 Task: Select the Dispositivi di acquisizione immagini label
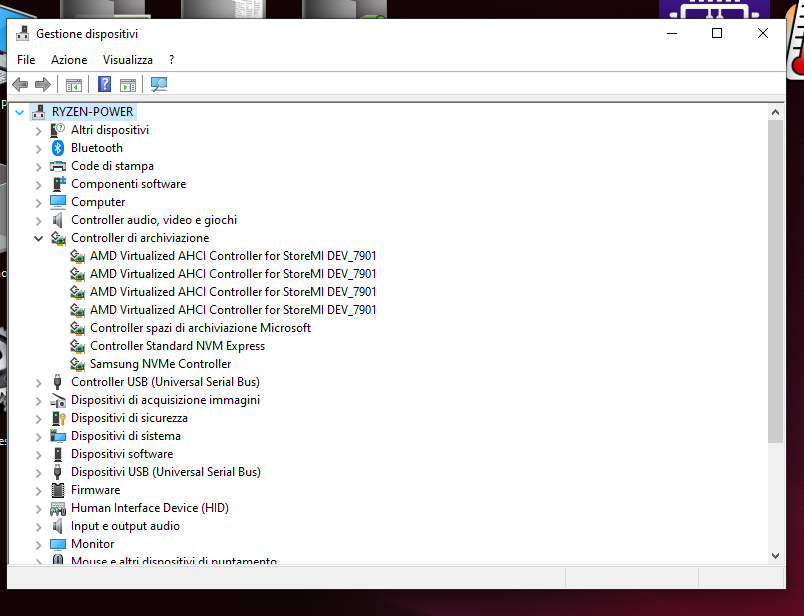pyautogui.click(x=165, y=400)
